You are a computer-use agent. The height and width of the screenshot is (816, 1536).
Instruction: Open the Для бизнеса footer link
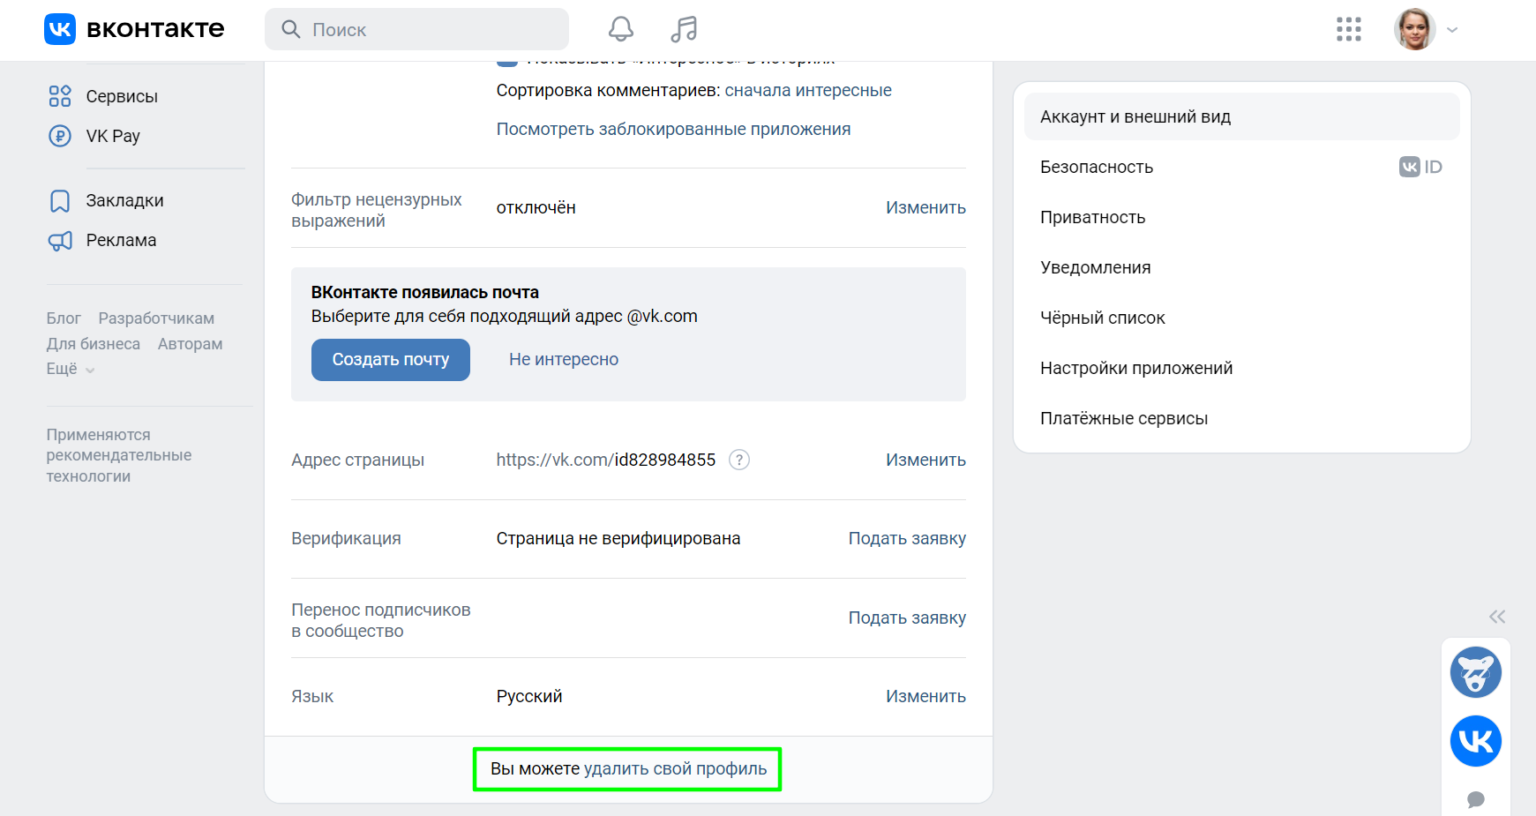(93, 343)
